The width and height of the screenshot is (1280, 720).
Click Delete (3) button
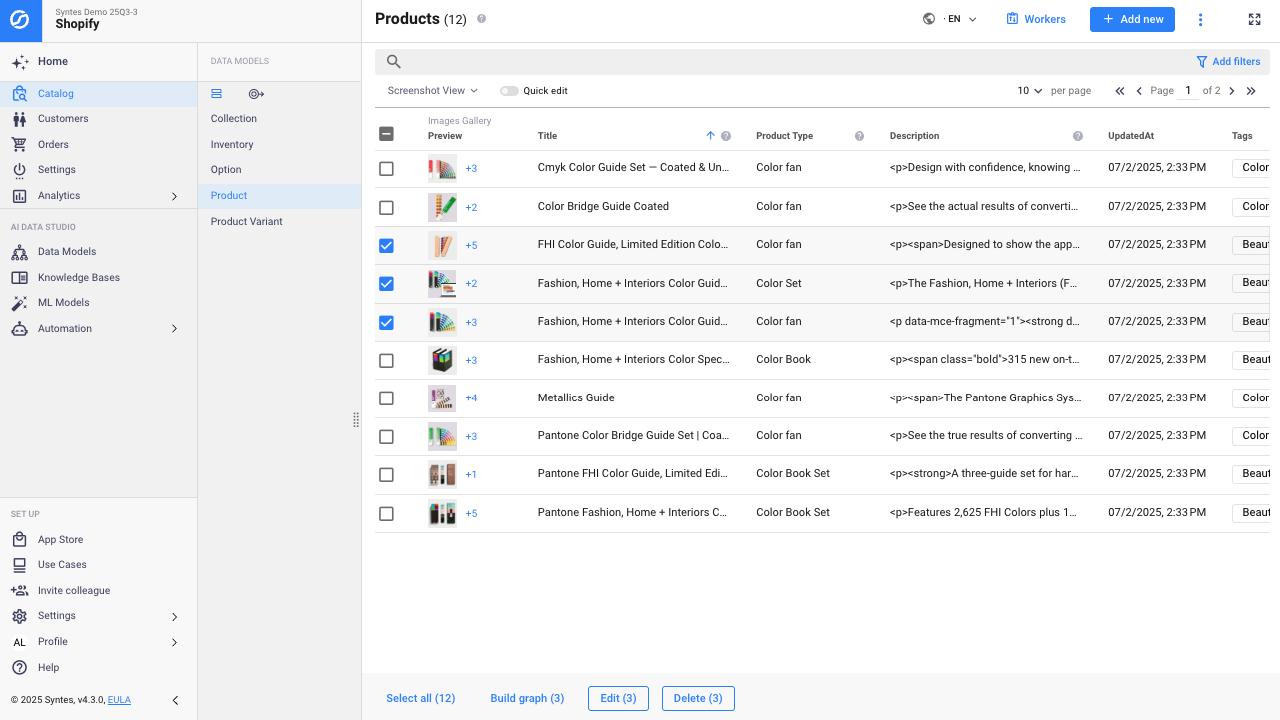[698, 698]
